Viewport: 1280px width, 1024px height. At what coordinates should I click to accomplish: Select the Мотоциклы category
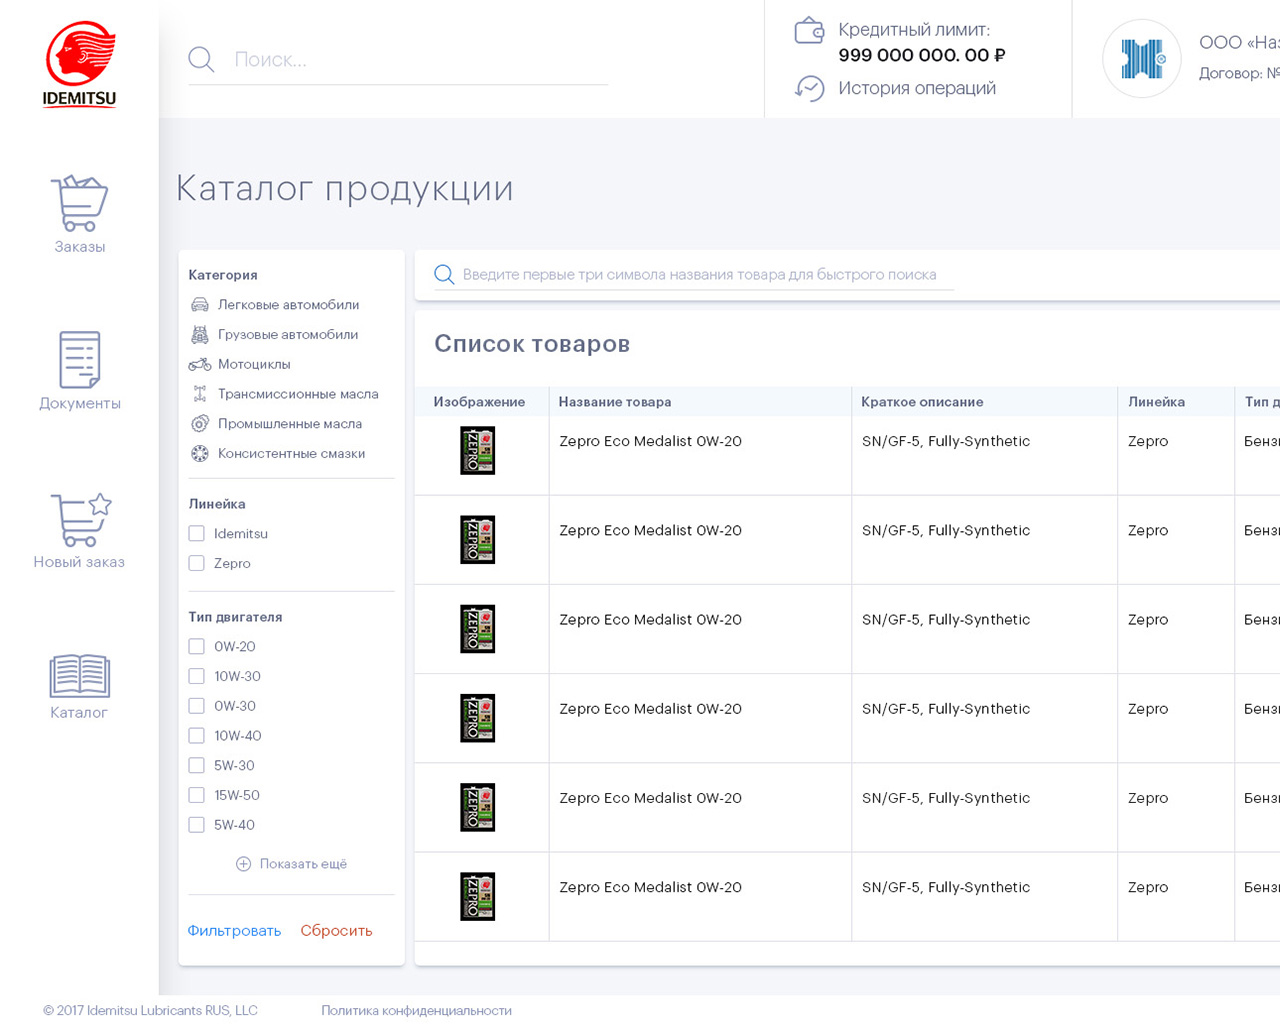click(x=254, y=364)
